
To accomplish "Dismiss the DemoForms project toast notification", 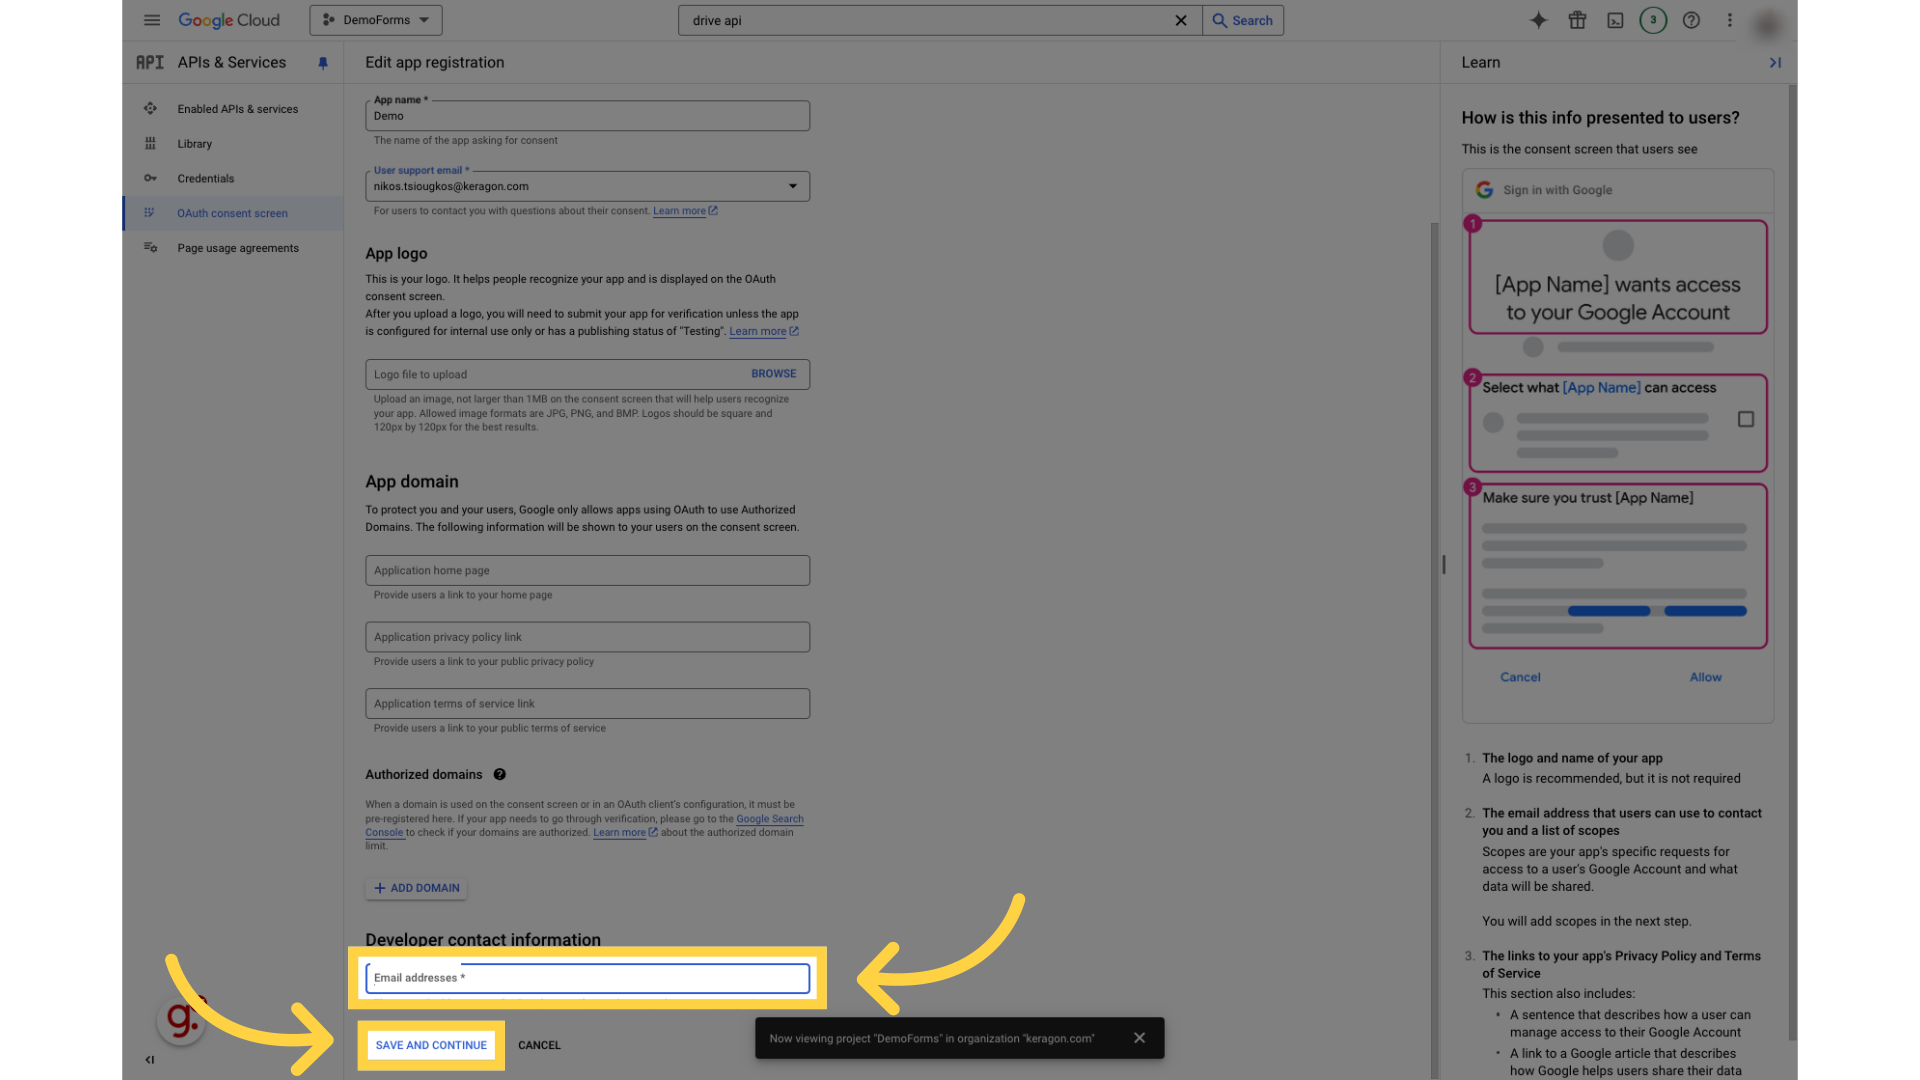I will (1139, 1037).
